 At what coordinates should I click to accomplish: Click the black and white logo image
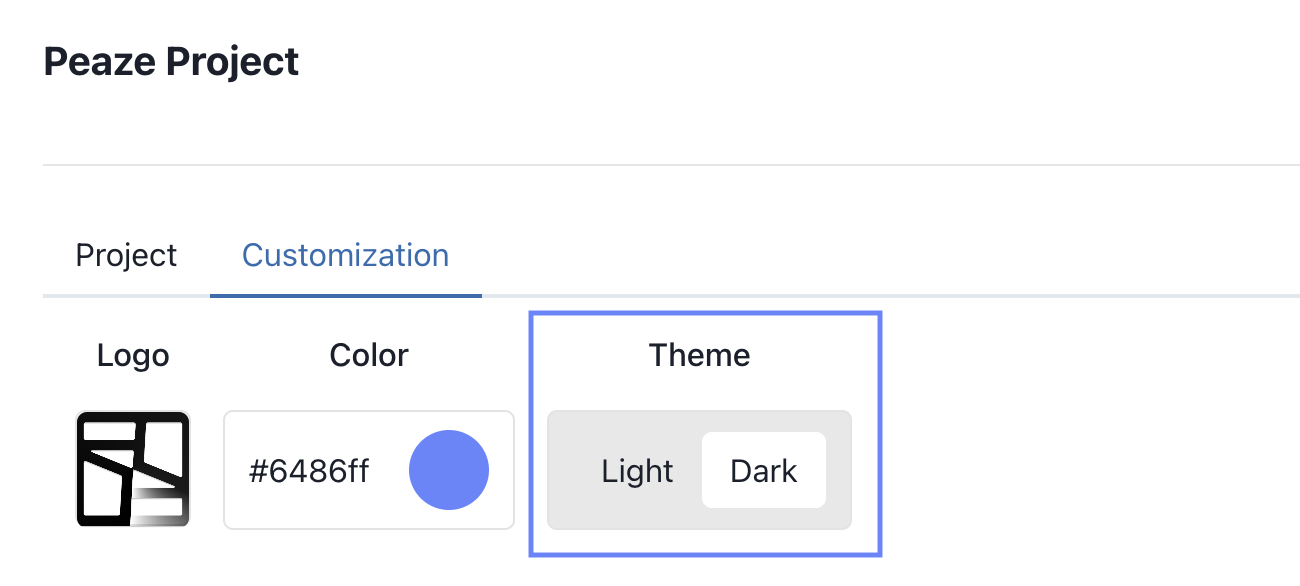point(133,469)
